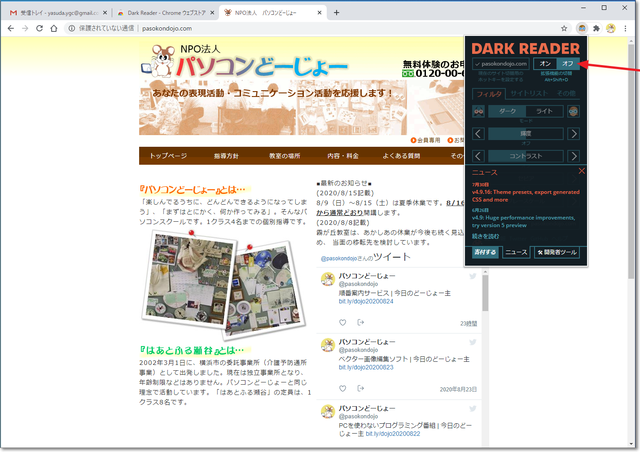This screenshot has width=640, height=452.
Task: Switch Dark Reader to オフ
Action: [567, 64]
